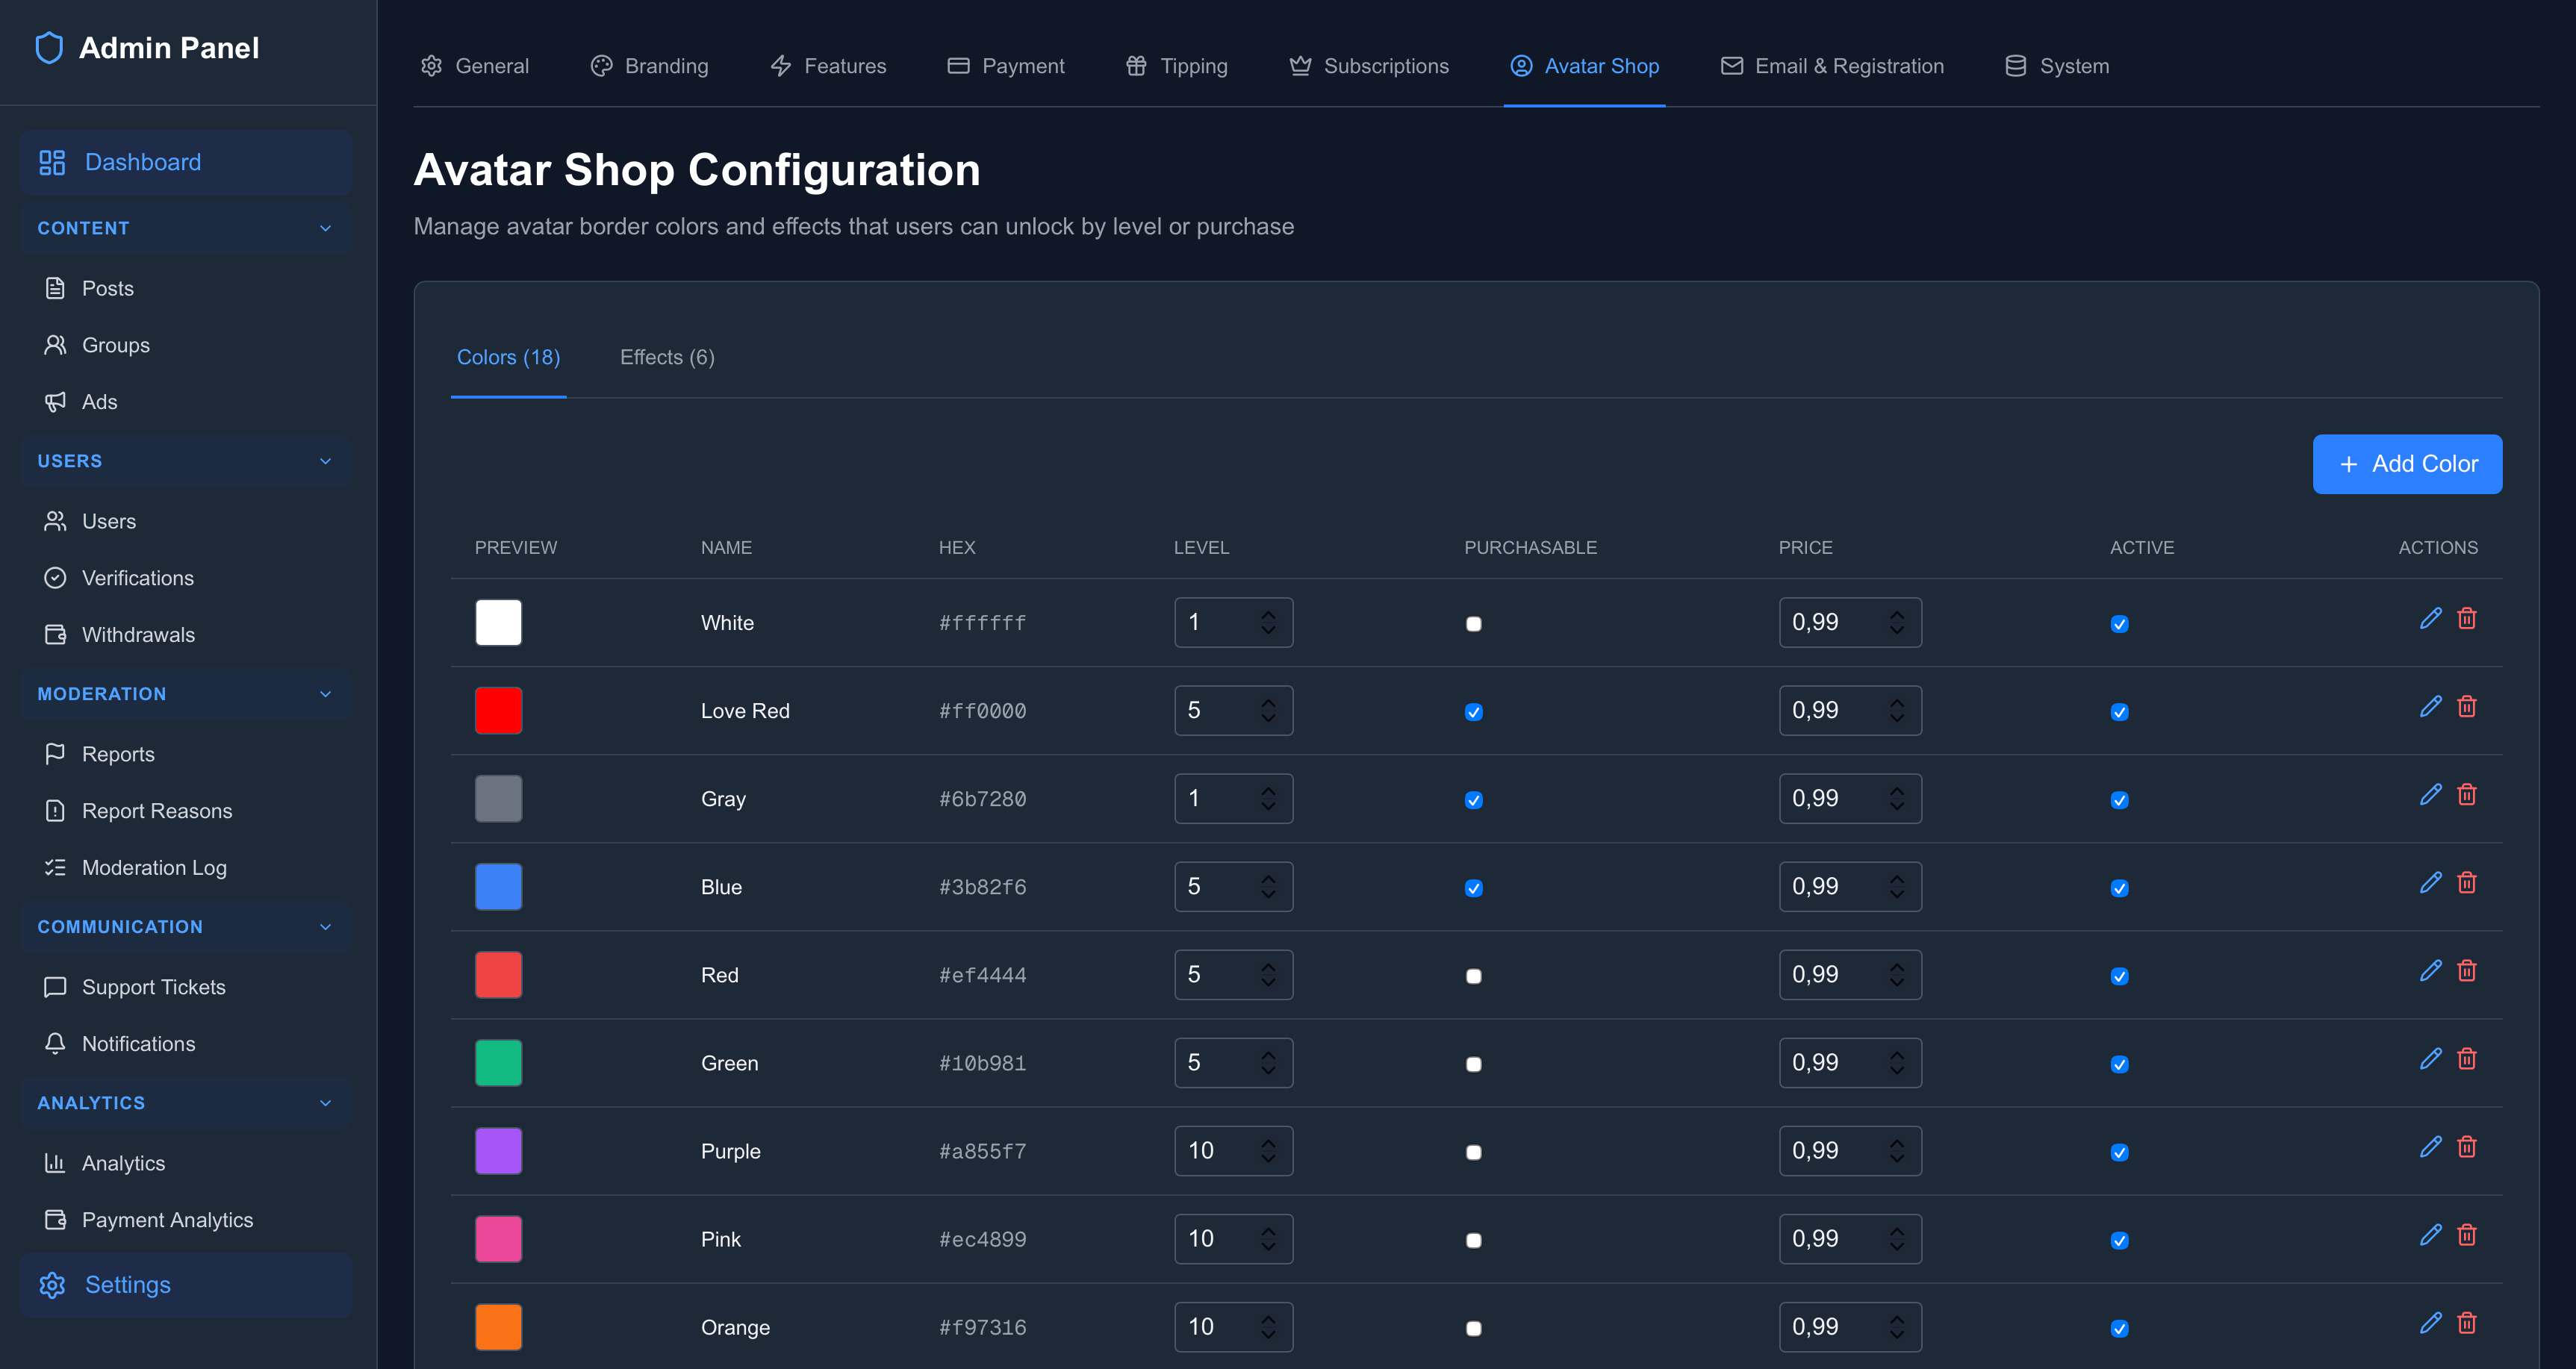Click the Notifications bell icon in sidebar
This screenshot has width=2576, height=1369.
tap(55, 1044)
